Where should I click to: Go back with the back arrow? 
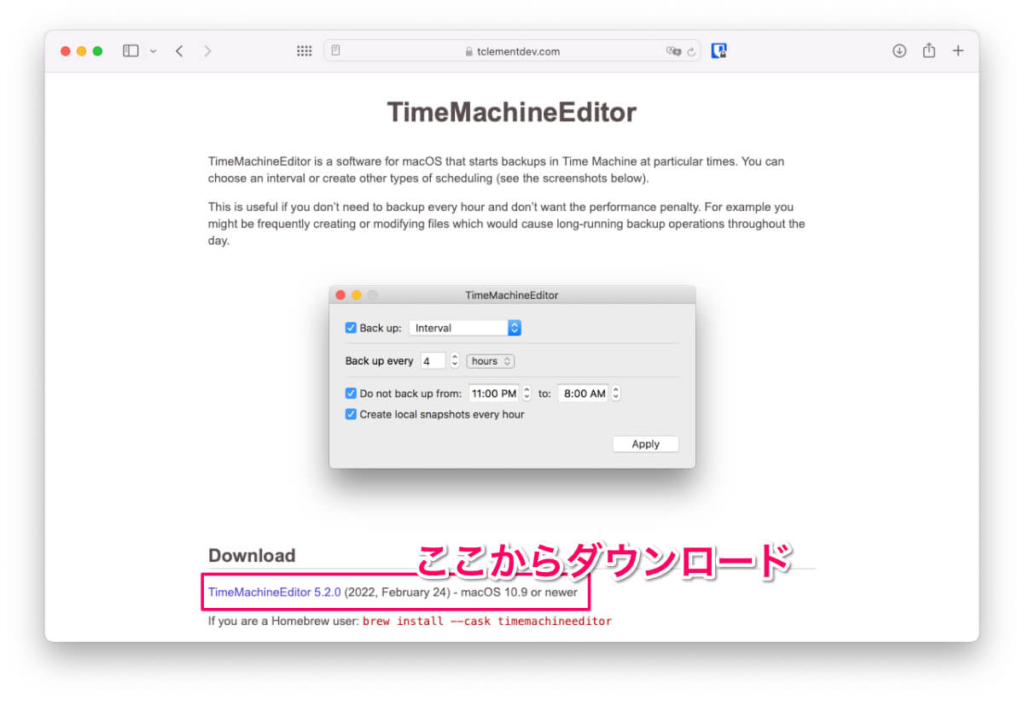(180, 51)
